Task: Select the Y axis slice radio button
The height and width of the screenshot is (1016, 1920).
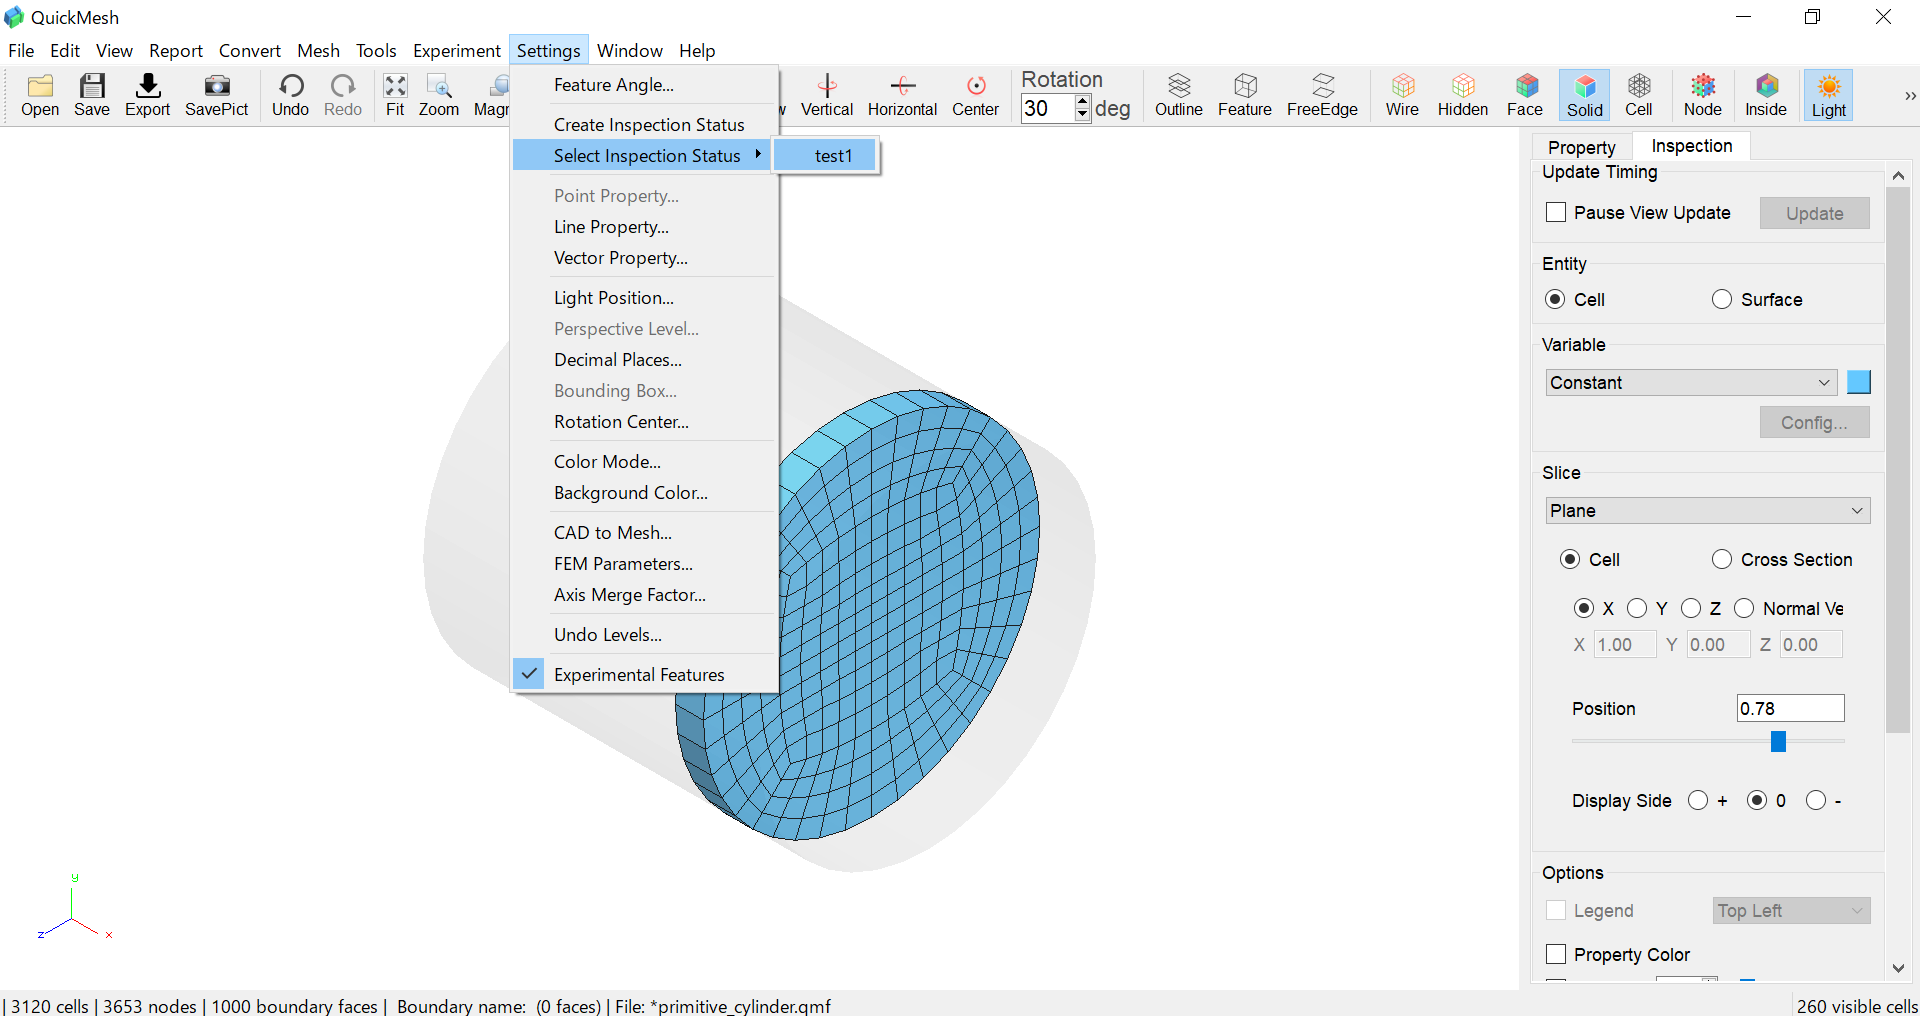Action: pos(1637,608)
